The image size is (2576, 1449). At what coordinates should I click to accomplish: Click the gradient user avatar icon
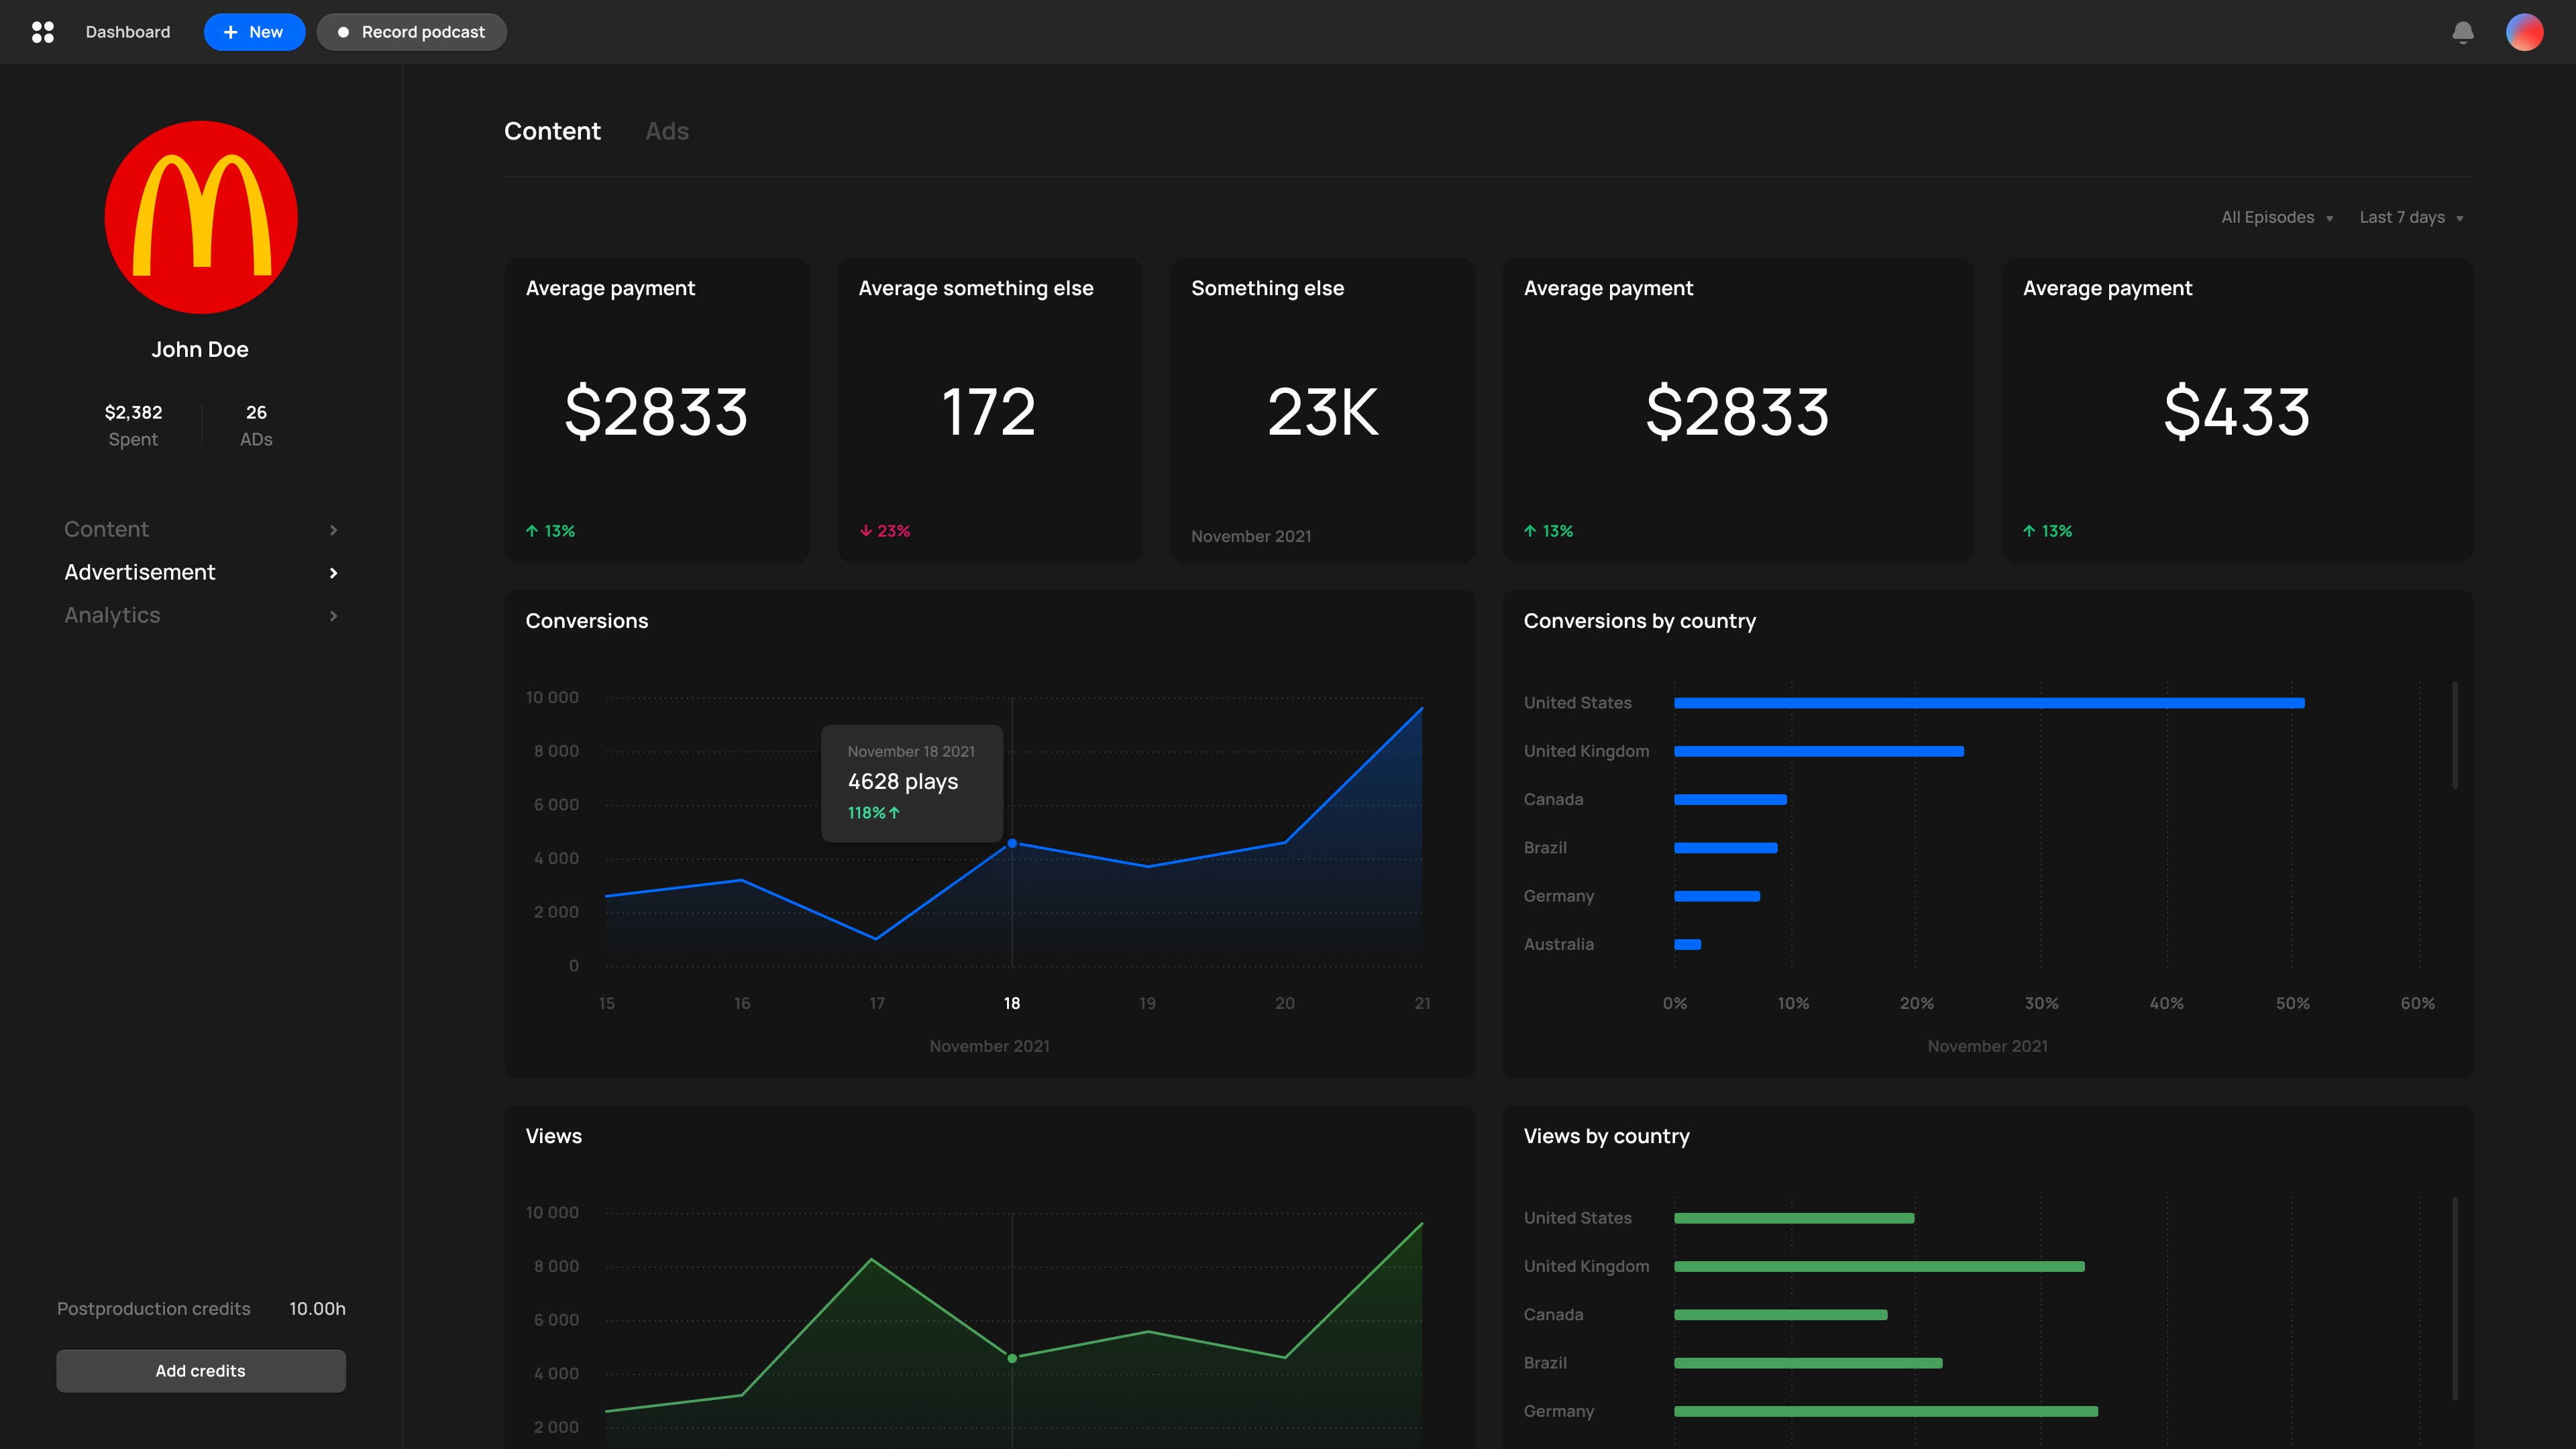(2524, 32)
